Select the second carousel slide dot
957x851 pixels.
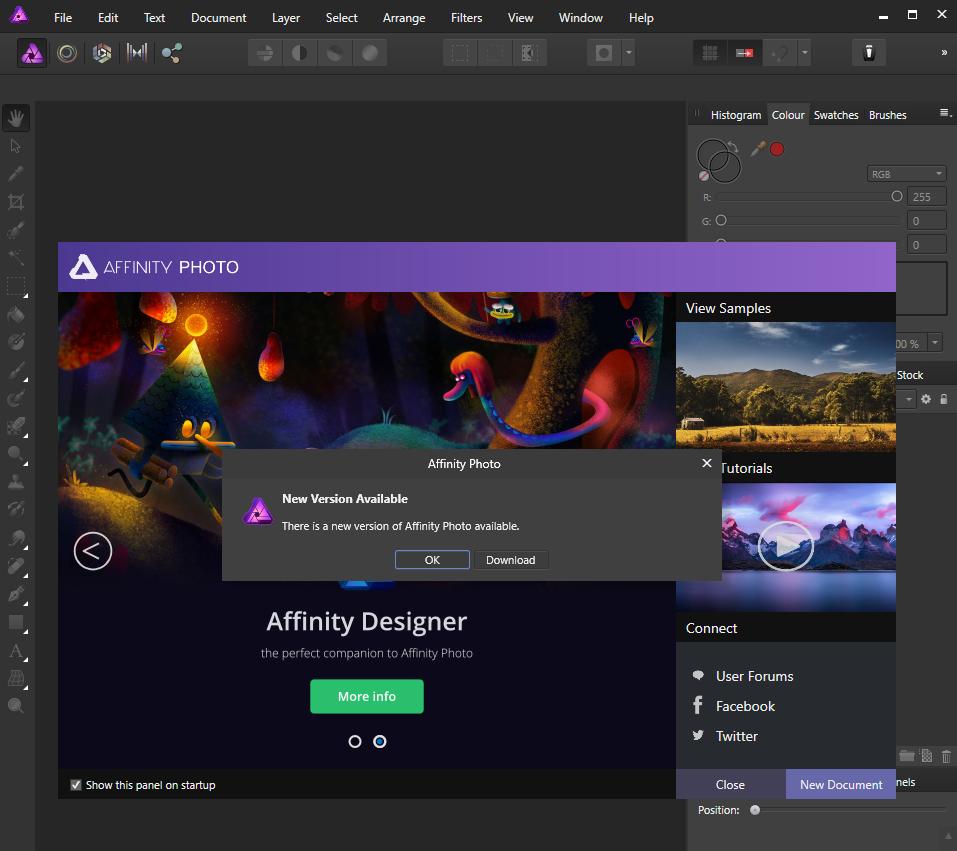[x=380, y=742]
